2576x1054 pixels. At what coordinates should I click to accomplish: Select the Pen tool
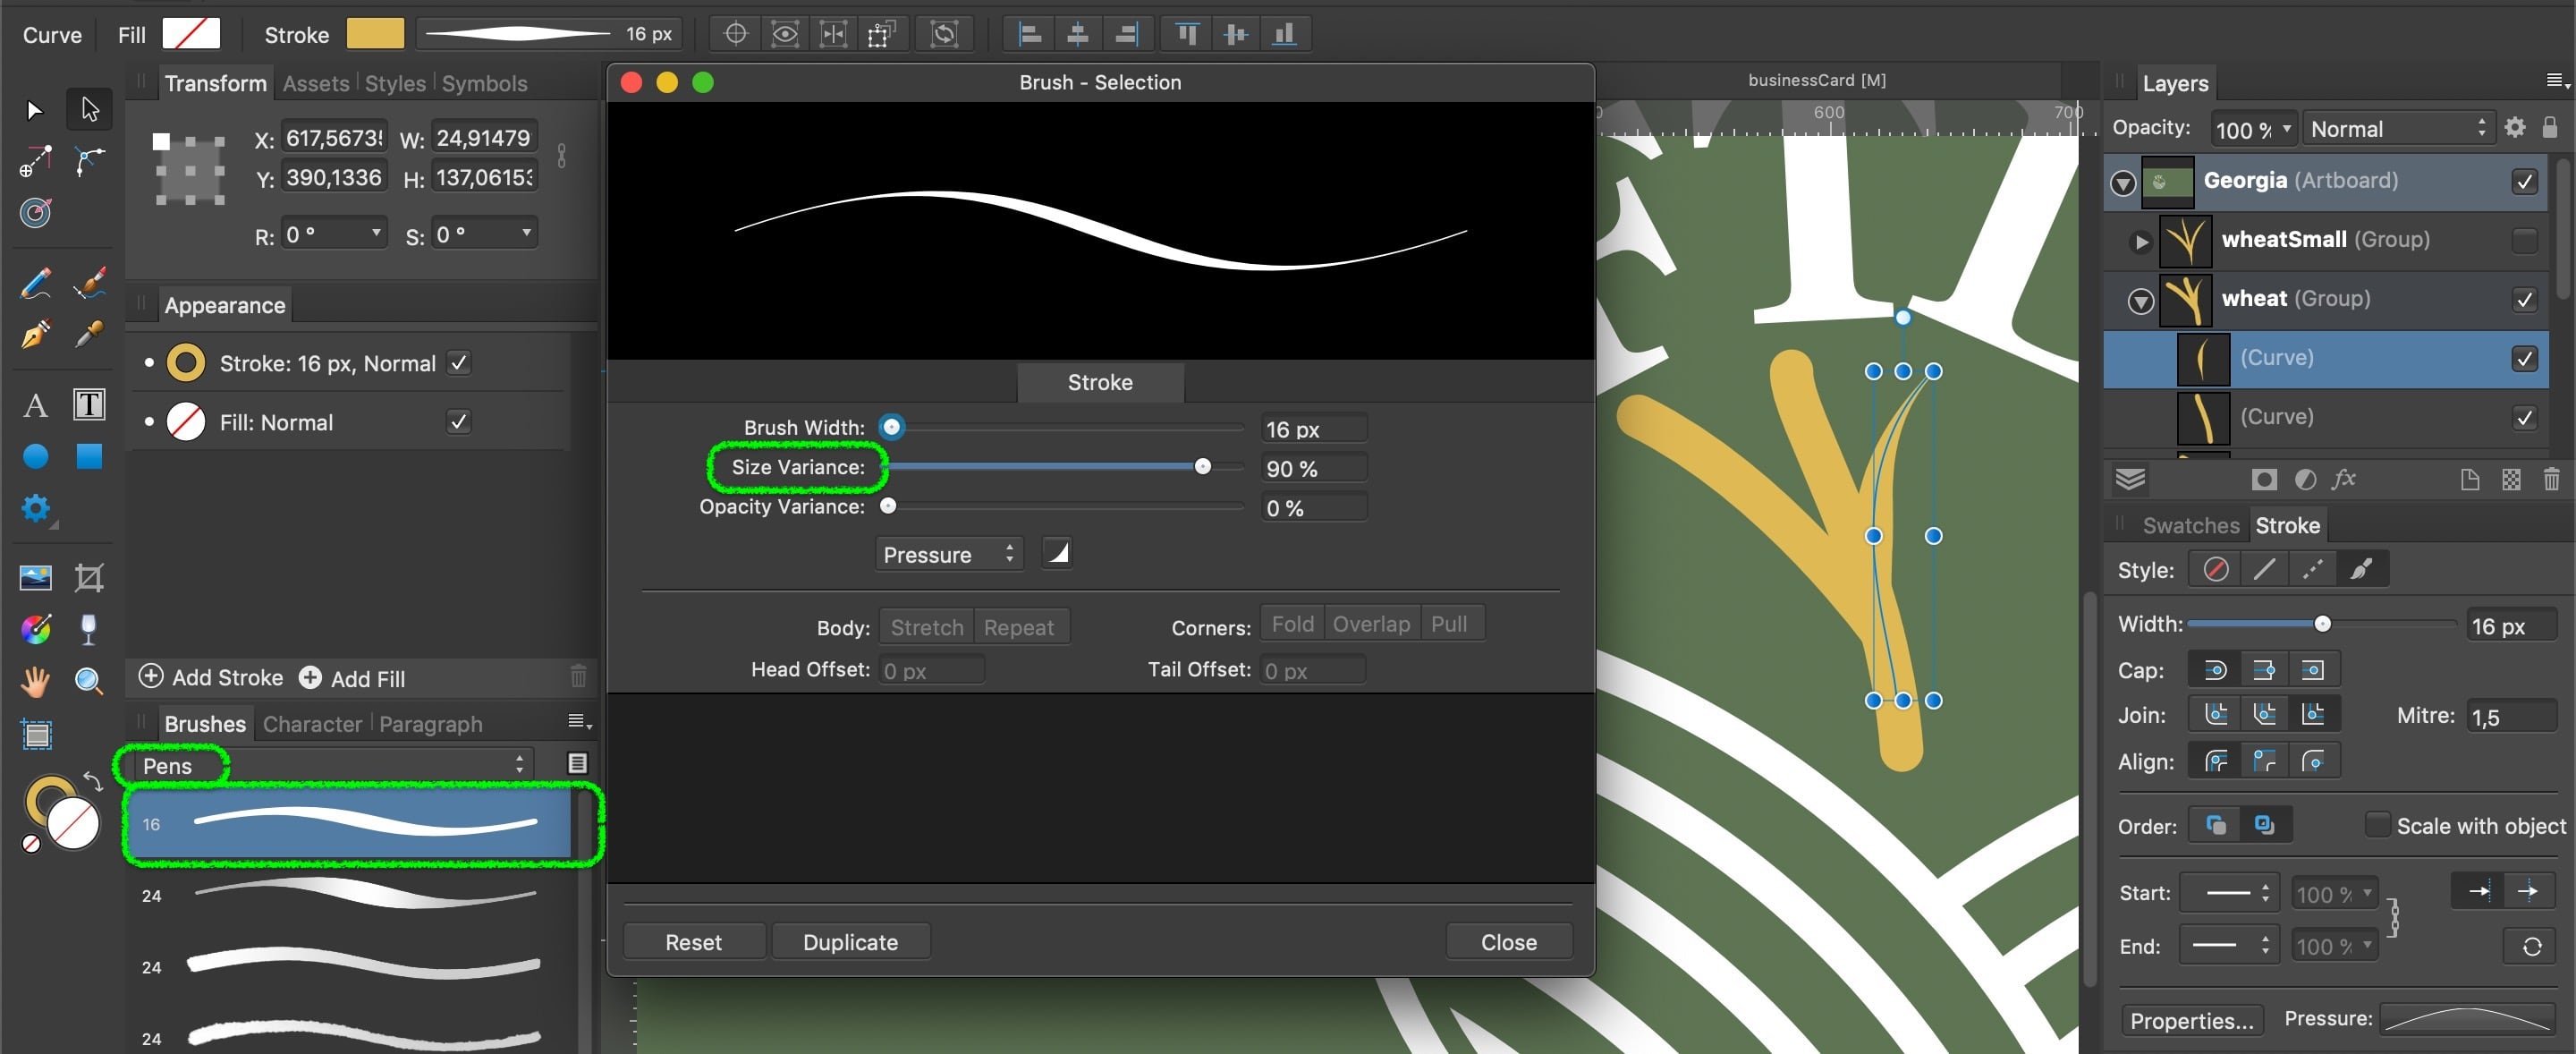point(36,334)
